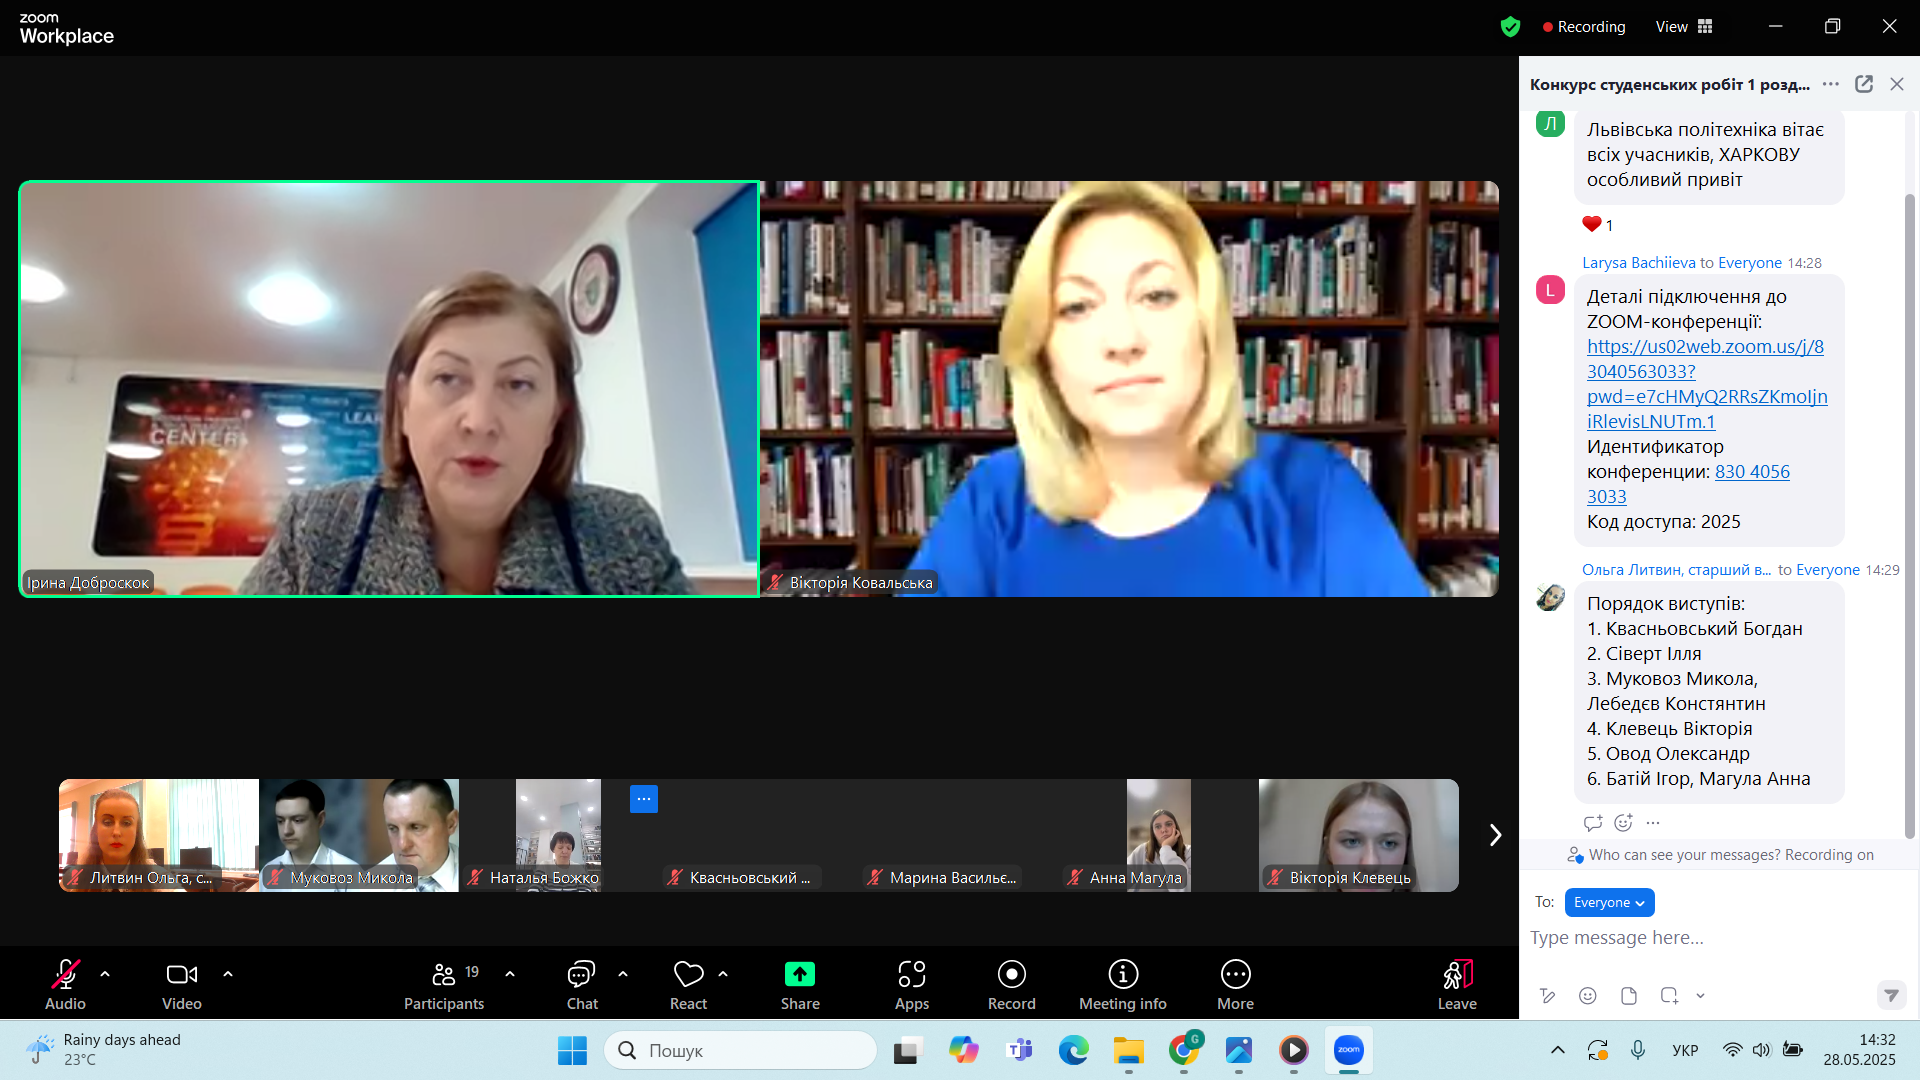Open React emoji reactions
The height and width of the screenshot is (1080, 1920).
[x=688, y=985]
